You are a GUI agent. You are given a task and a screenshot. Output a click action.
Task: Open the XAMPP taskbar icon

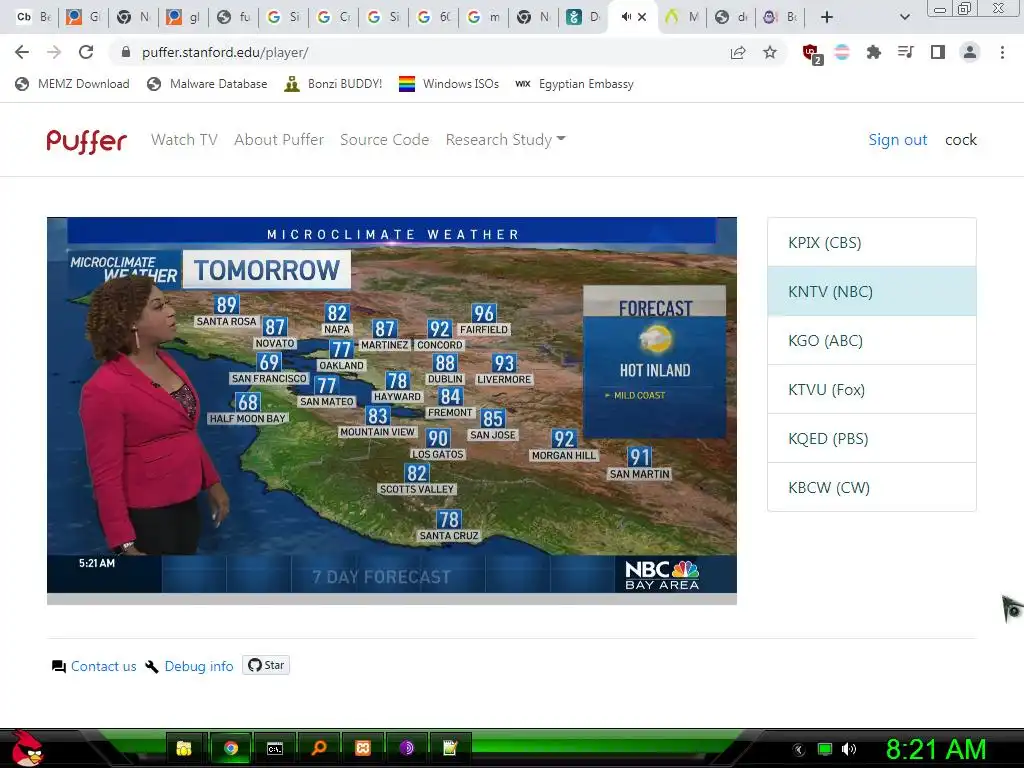pyautogui.click(x=363, y=748)
